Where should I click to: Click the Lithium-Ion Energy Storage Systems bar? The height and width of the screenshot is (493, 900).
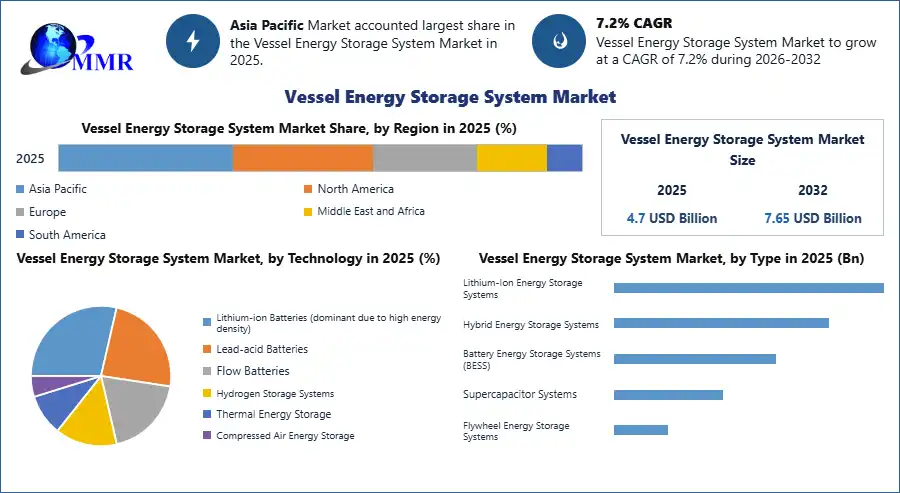pos(748,288)
